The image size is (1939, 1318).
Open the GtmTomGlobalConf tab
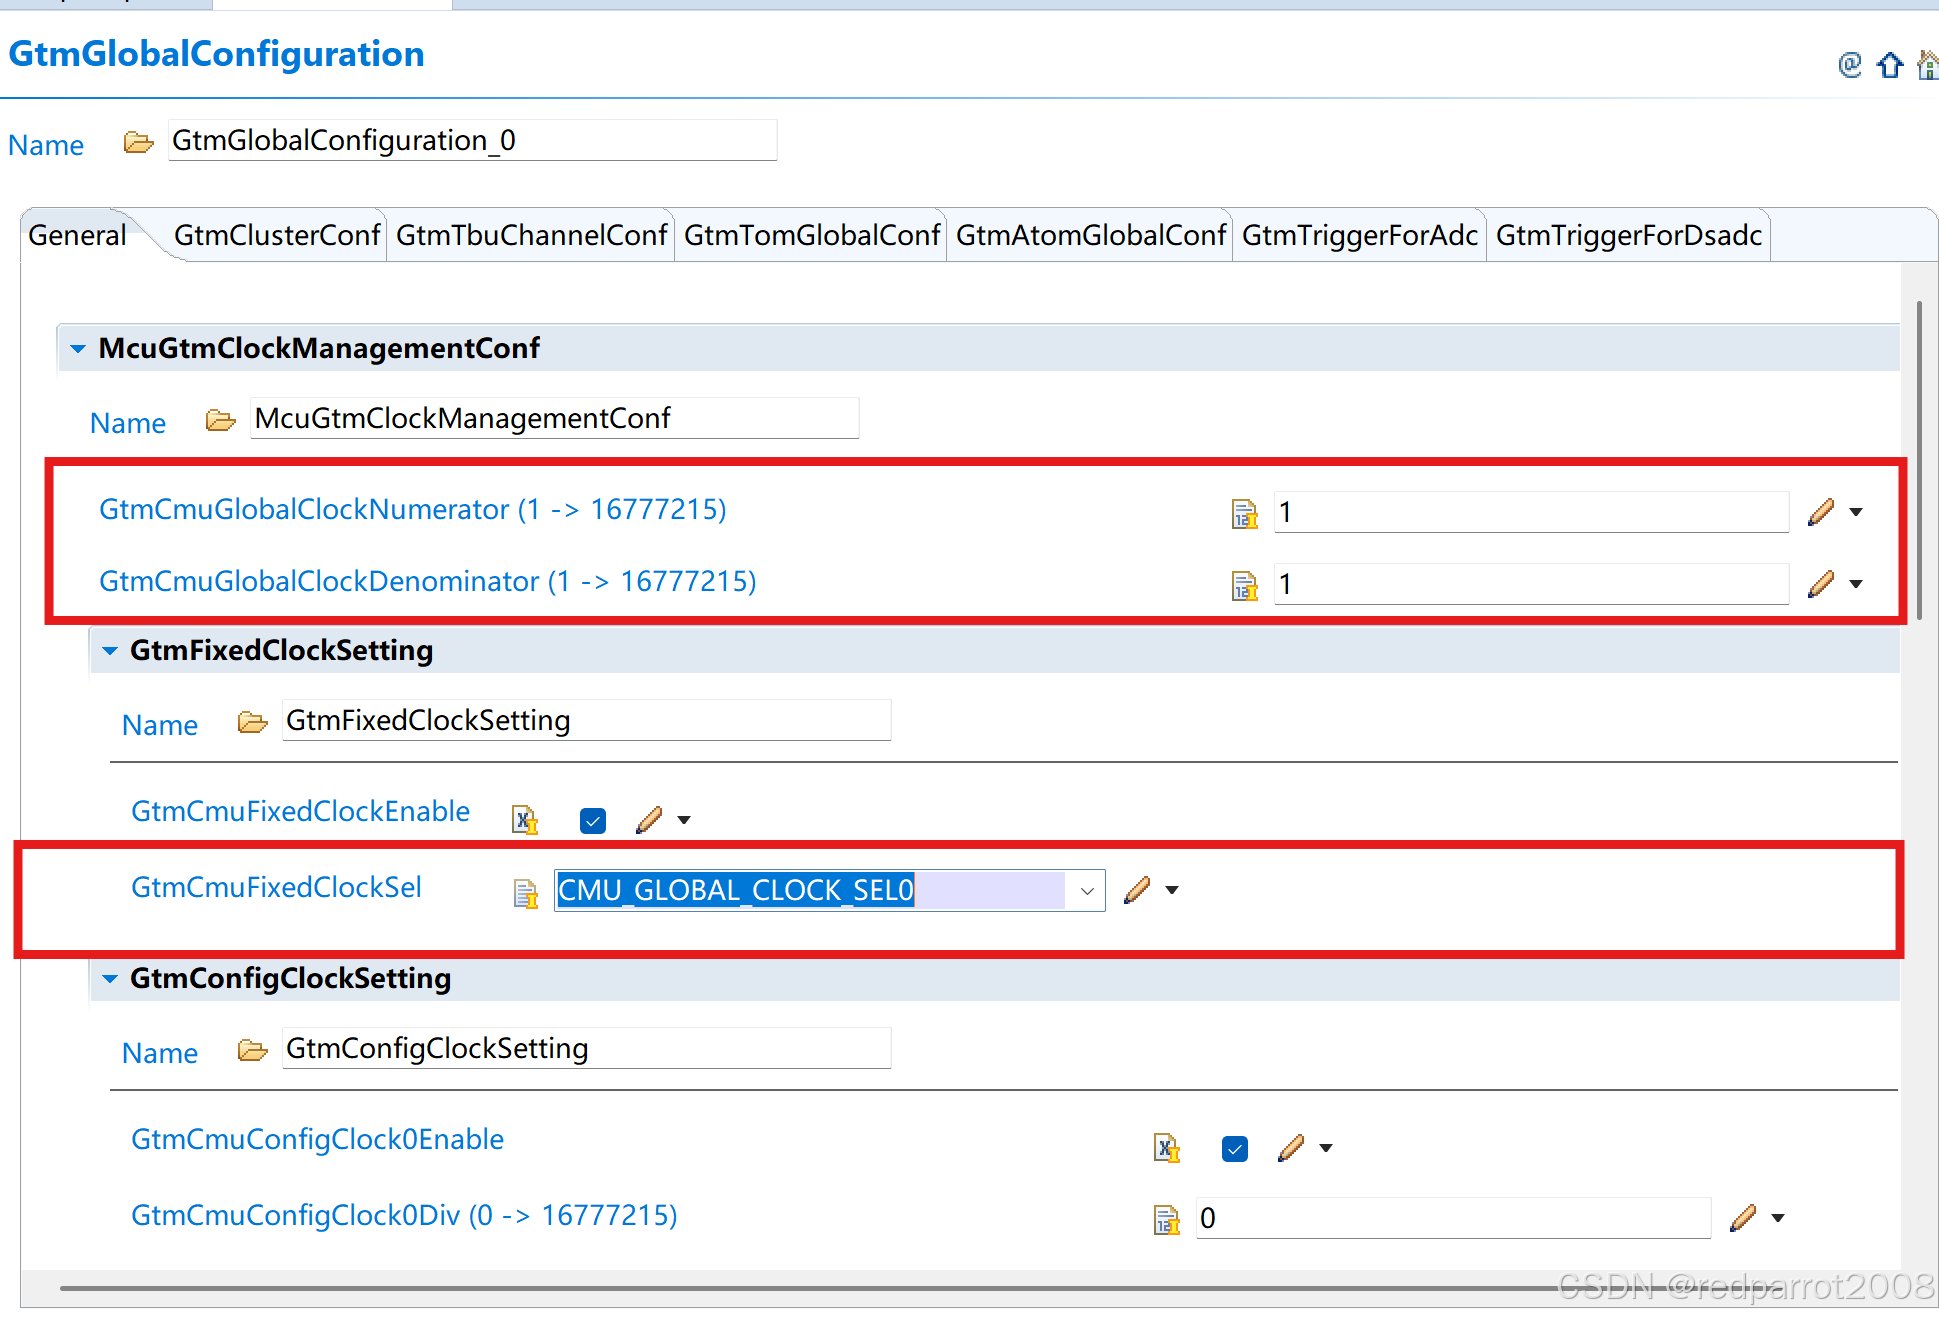click(811, 236)
